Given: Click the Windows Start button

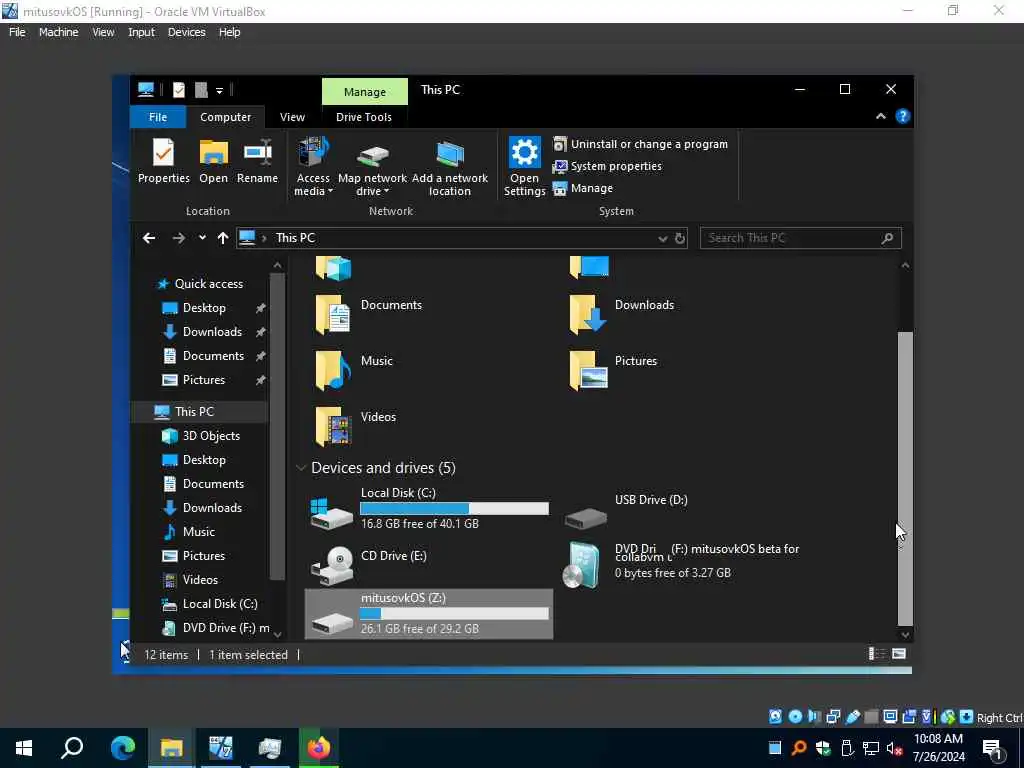Looking at the screenshot, I should point(24,748).
